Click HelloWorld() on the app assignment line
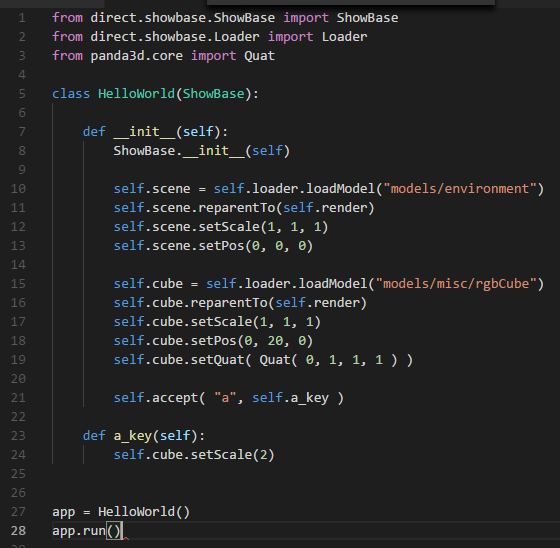The image size is (560, 548). click(144, 512)
